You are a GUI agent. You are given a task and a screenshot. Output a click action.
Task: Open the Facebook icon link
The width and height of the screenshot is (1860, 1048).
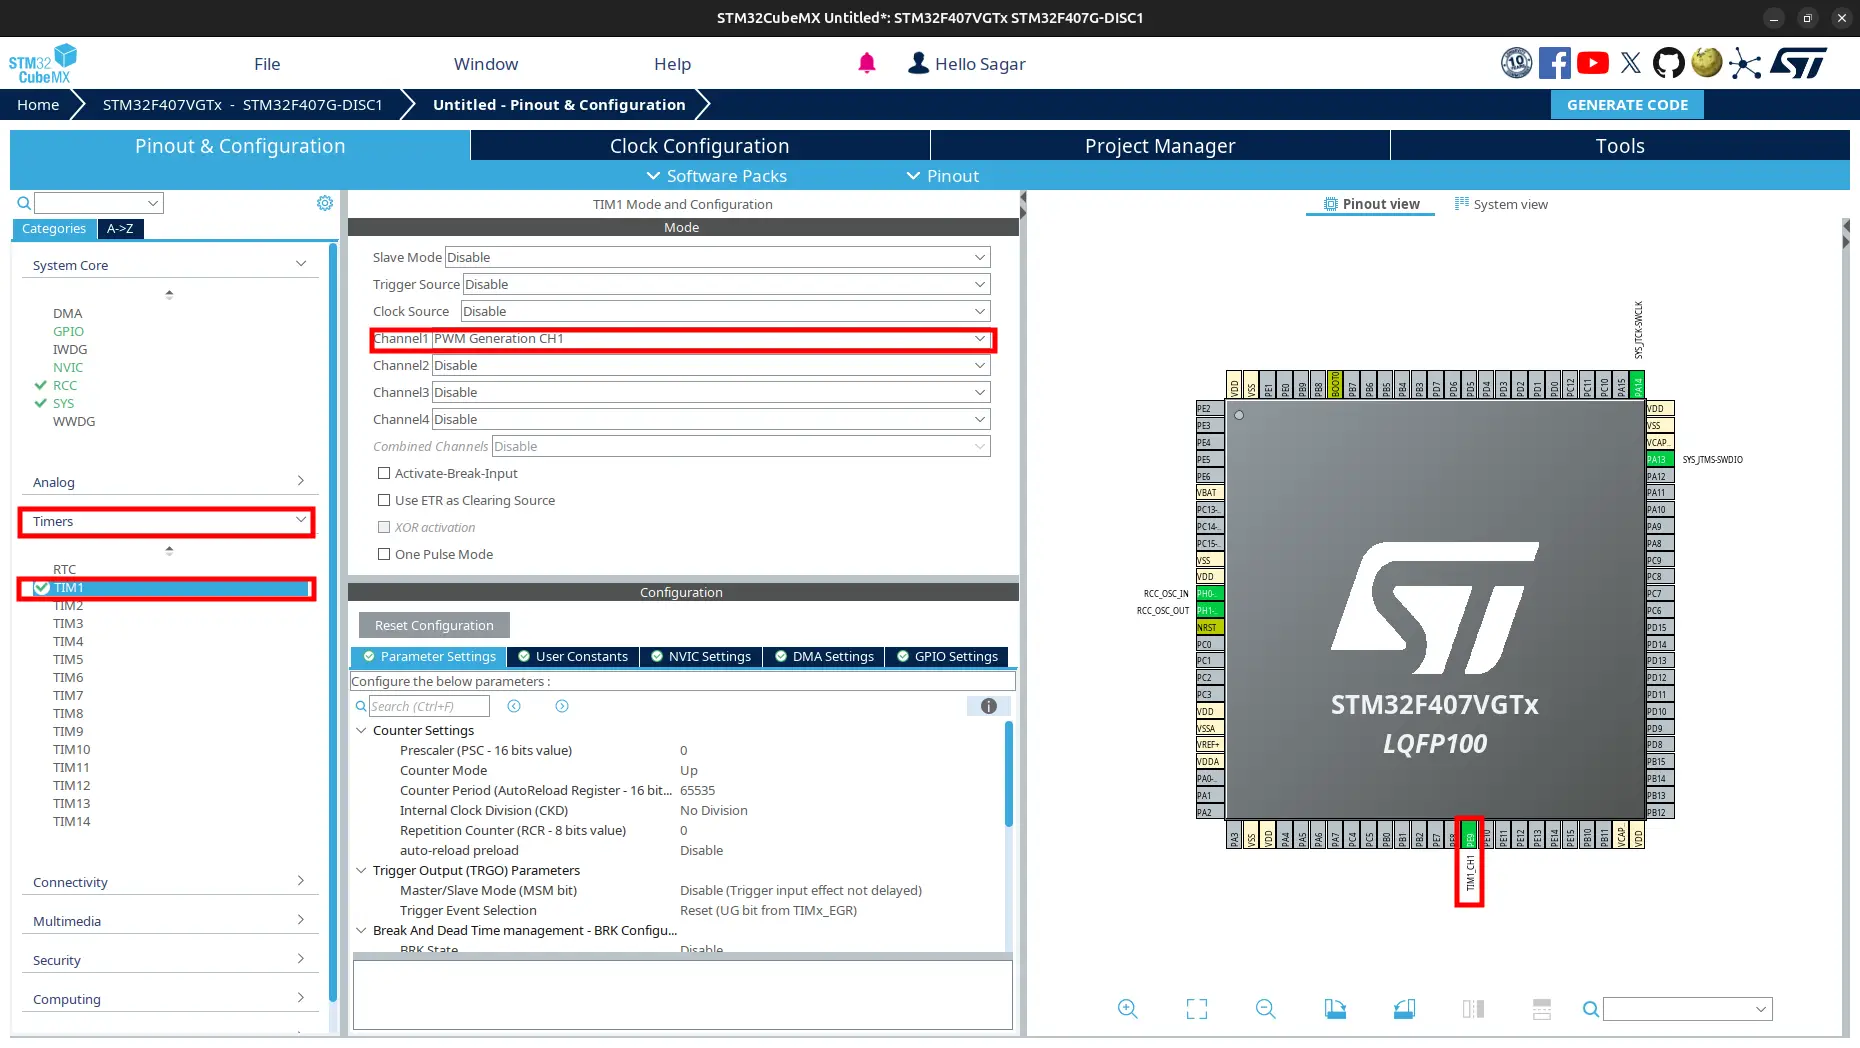1555,63
